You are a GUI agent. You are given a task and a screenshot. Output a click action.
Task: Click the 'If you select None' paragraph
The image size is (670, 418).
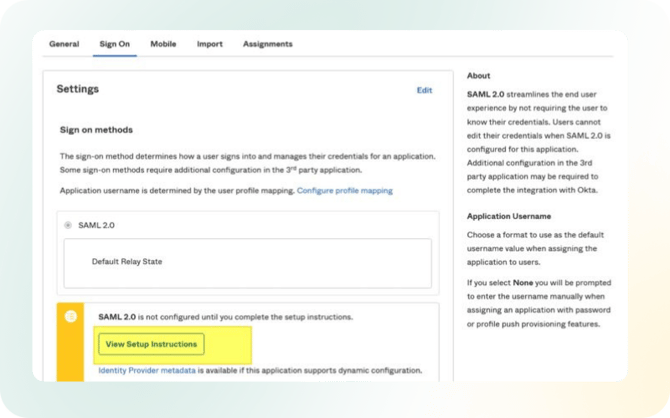click(539, 303)
